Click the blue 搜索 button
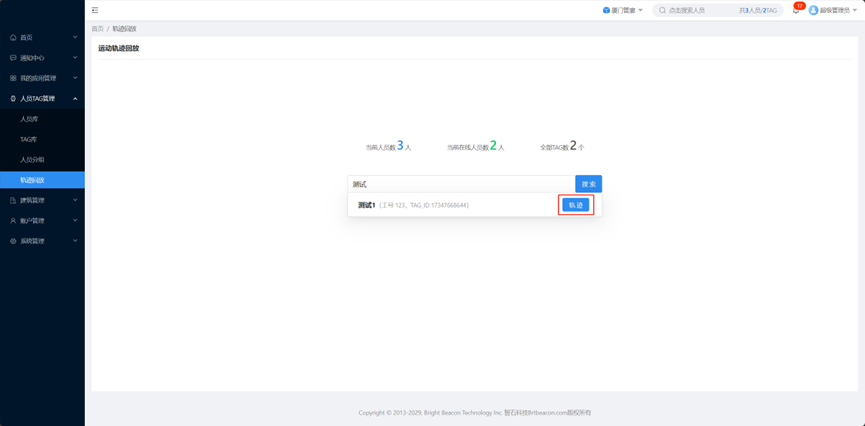This screenshot has width=865, height=426. pos(588,184)
